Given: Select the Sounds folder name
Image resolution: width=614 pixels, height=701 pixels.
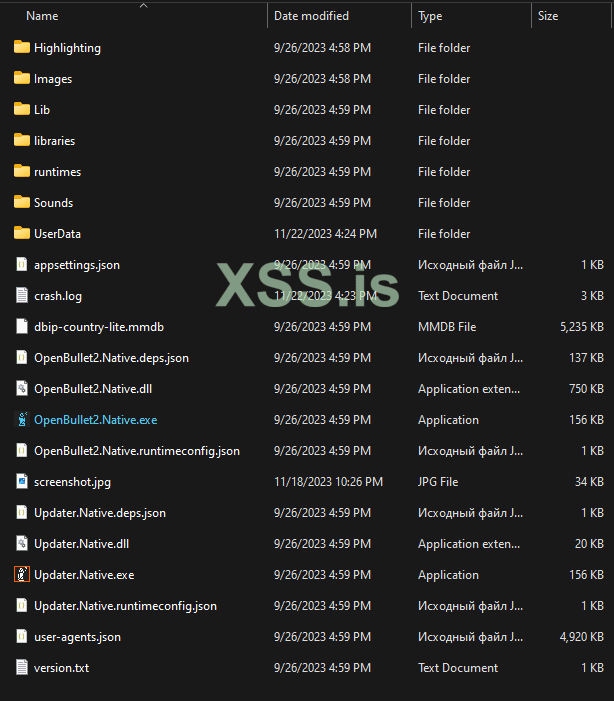Looking at the screenshot, I should (x=54, y=203).
